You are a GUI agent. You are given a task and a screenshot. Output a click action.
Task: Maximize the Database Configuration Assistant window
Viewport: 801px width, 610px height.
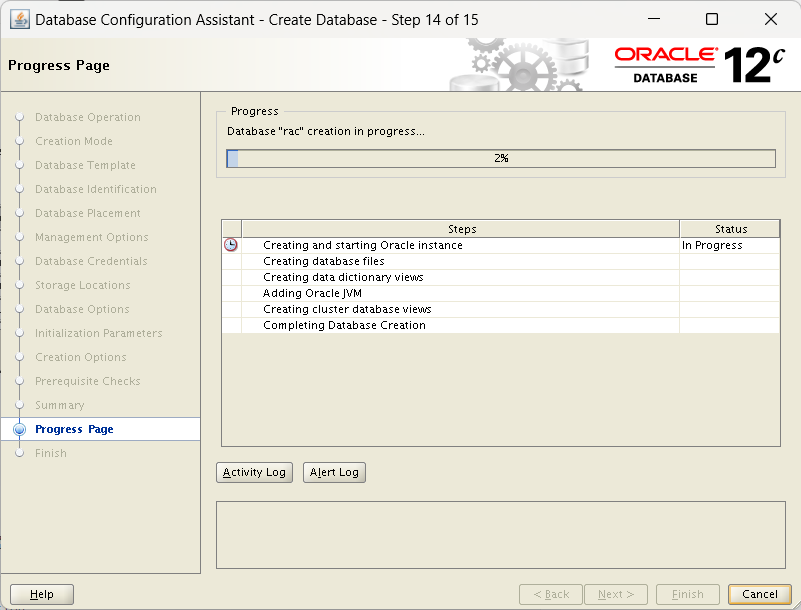712,19
